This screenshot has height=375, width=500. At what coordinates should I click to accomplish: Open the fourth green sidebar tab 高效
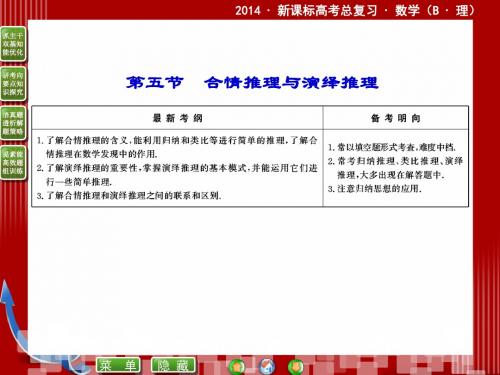pyautogui.click(x=13, y=163)
